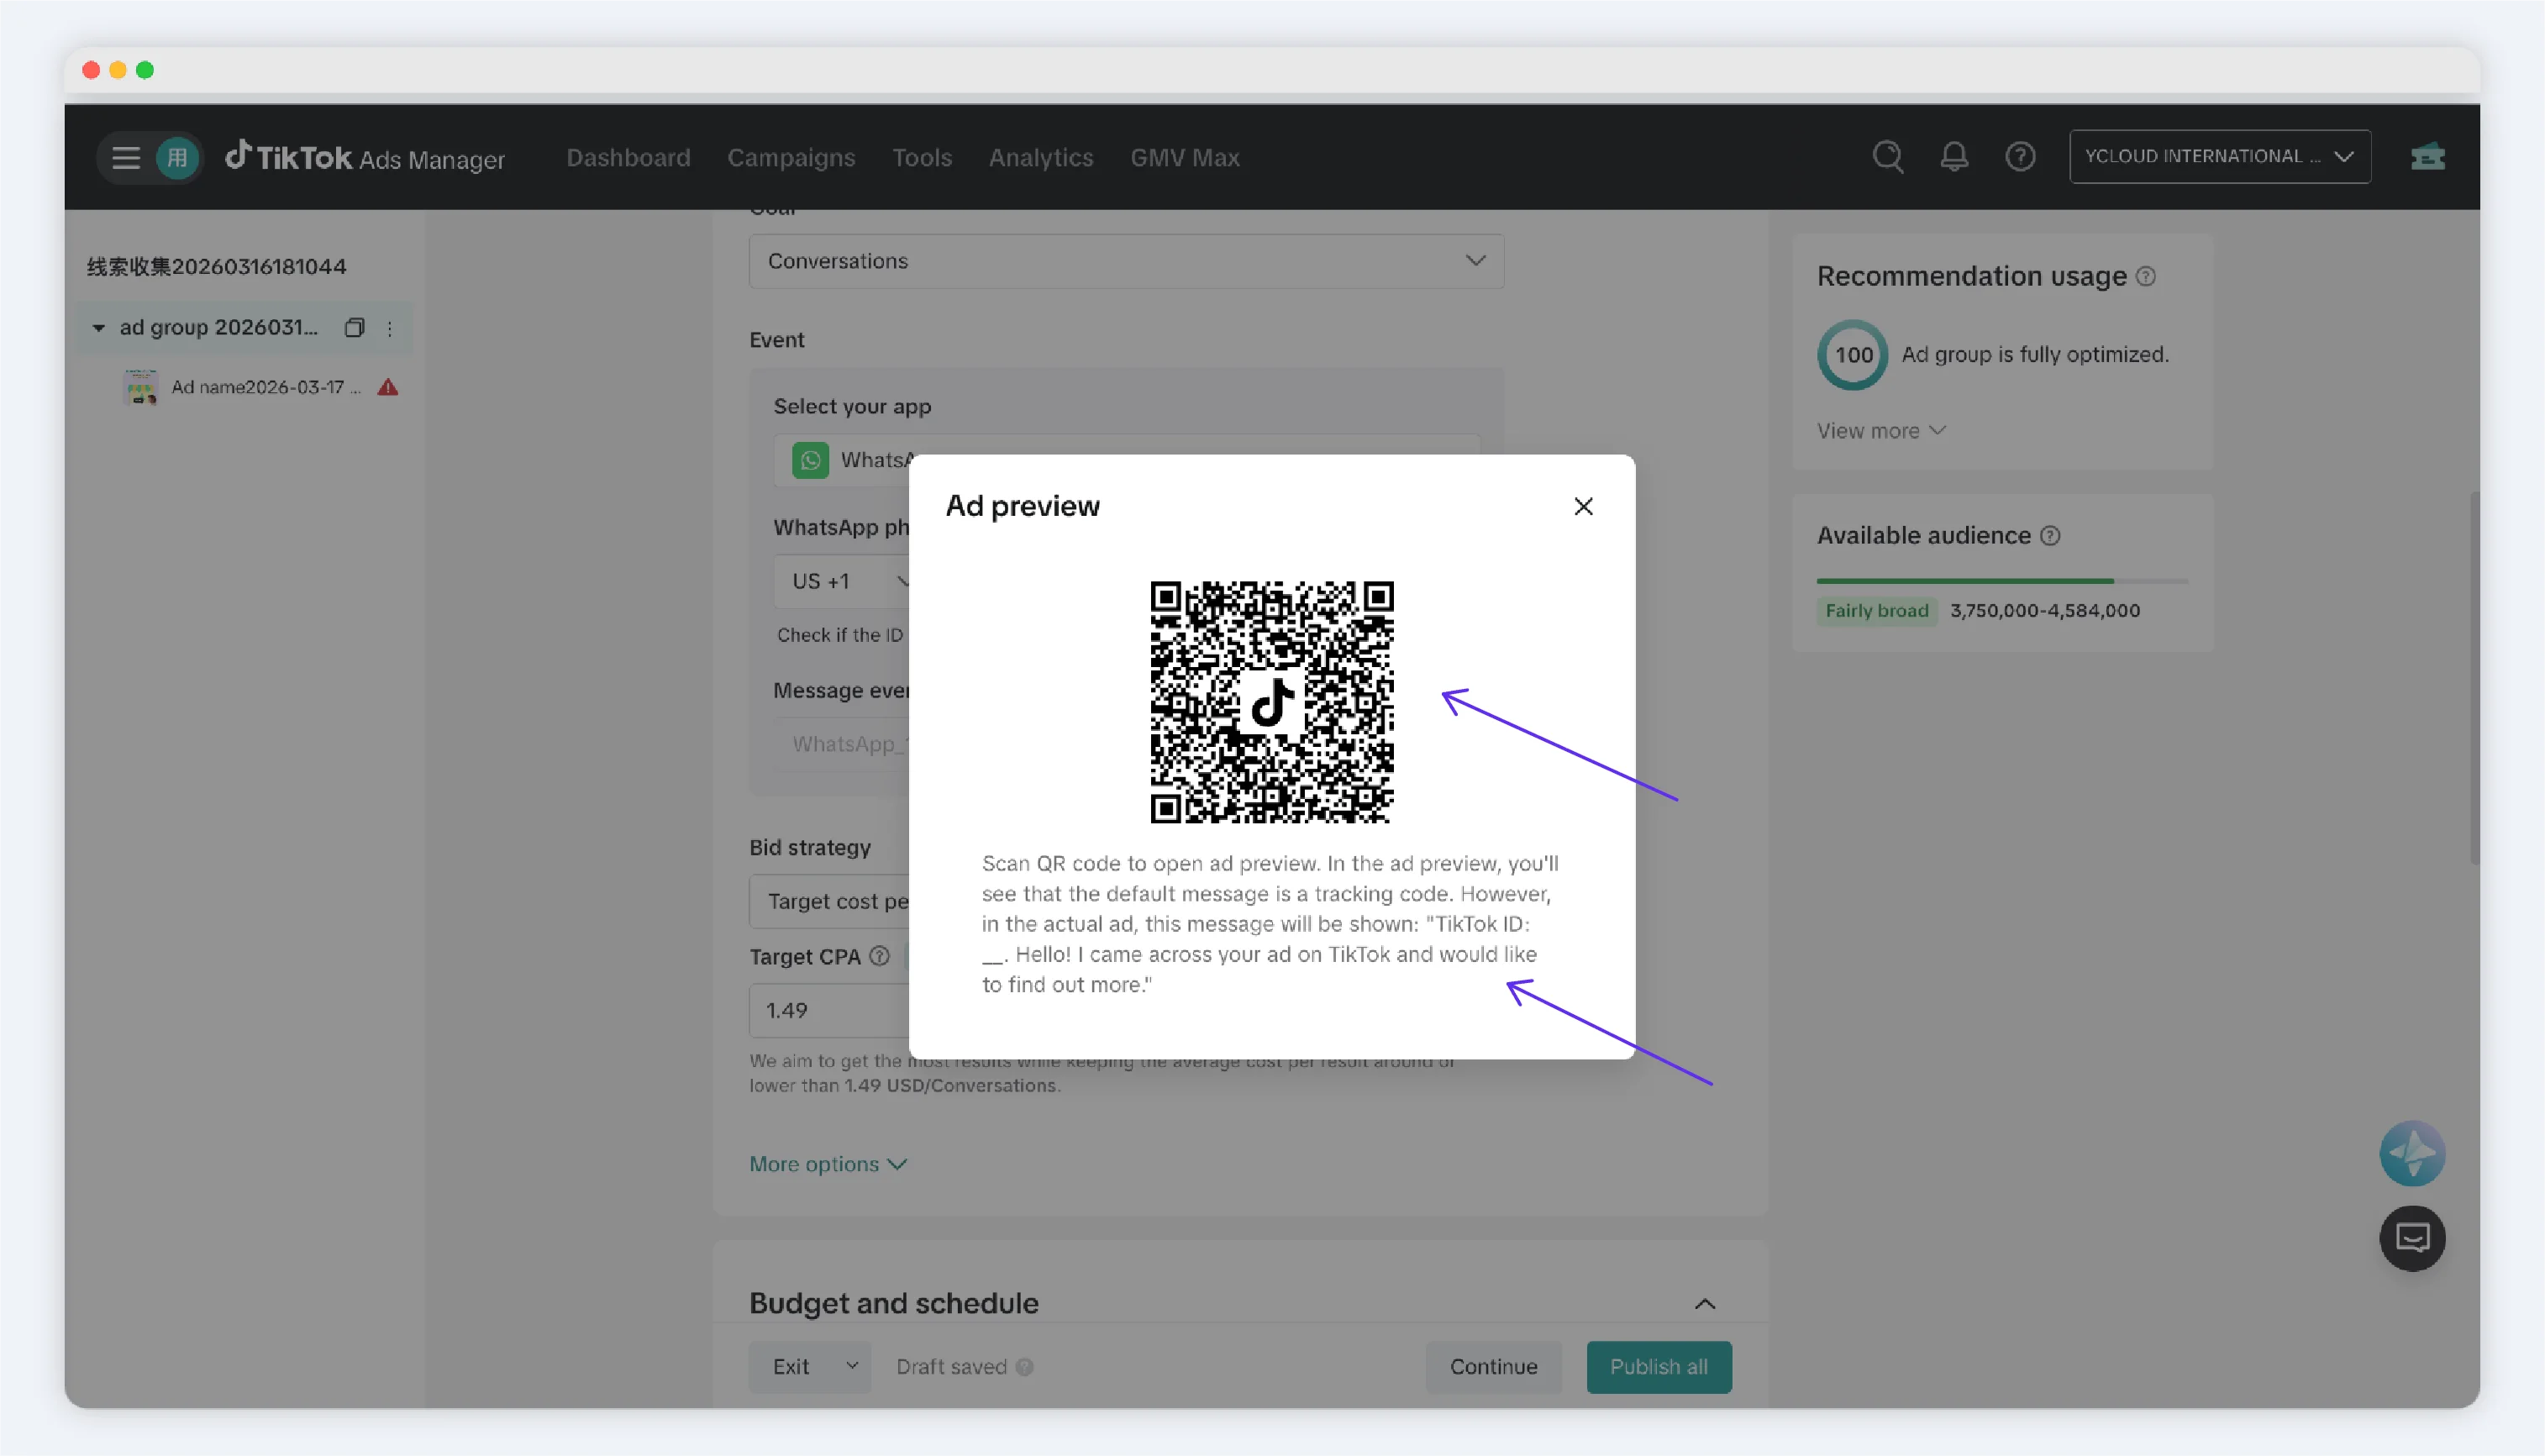Close the Ad preview dialog
Image resolution: width=2545 pixels, height=1456 pixels.
1583,507
